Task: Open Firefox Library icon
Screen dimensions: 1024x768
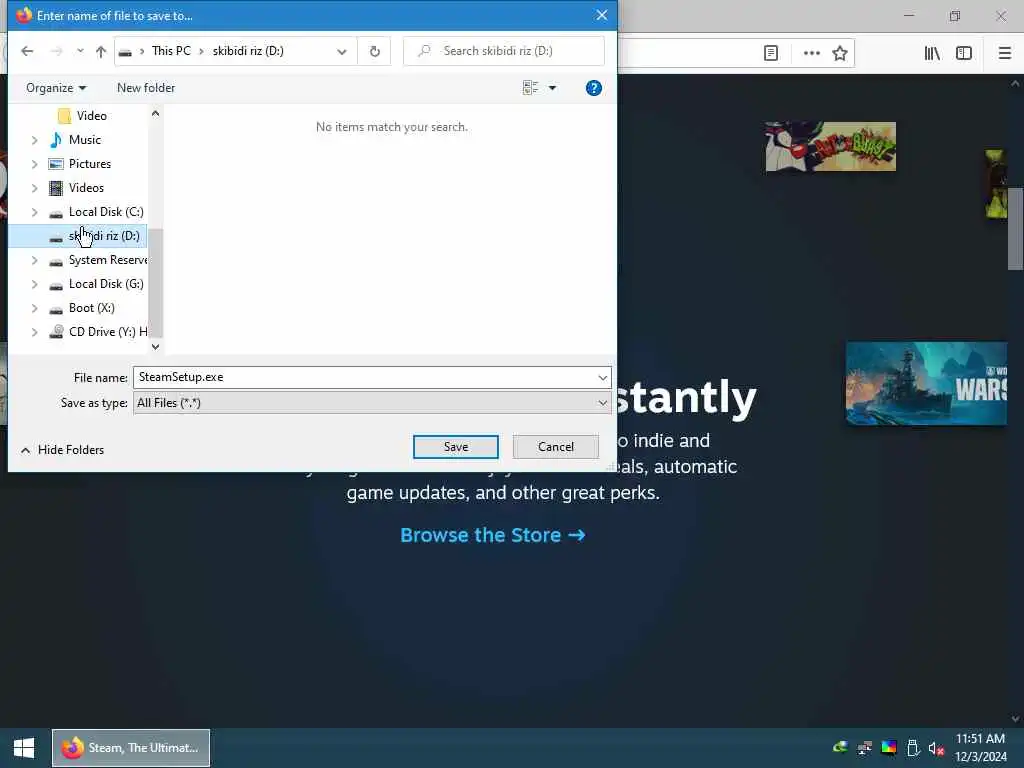Action: [x=932, y=54]
